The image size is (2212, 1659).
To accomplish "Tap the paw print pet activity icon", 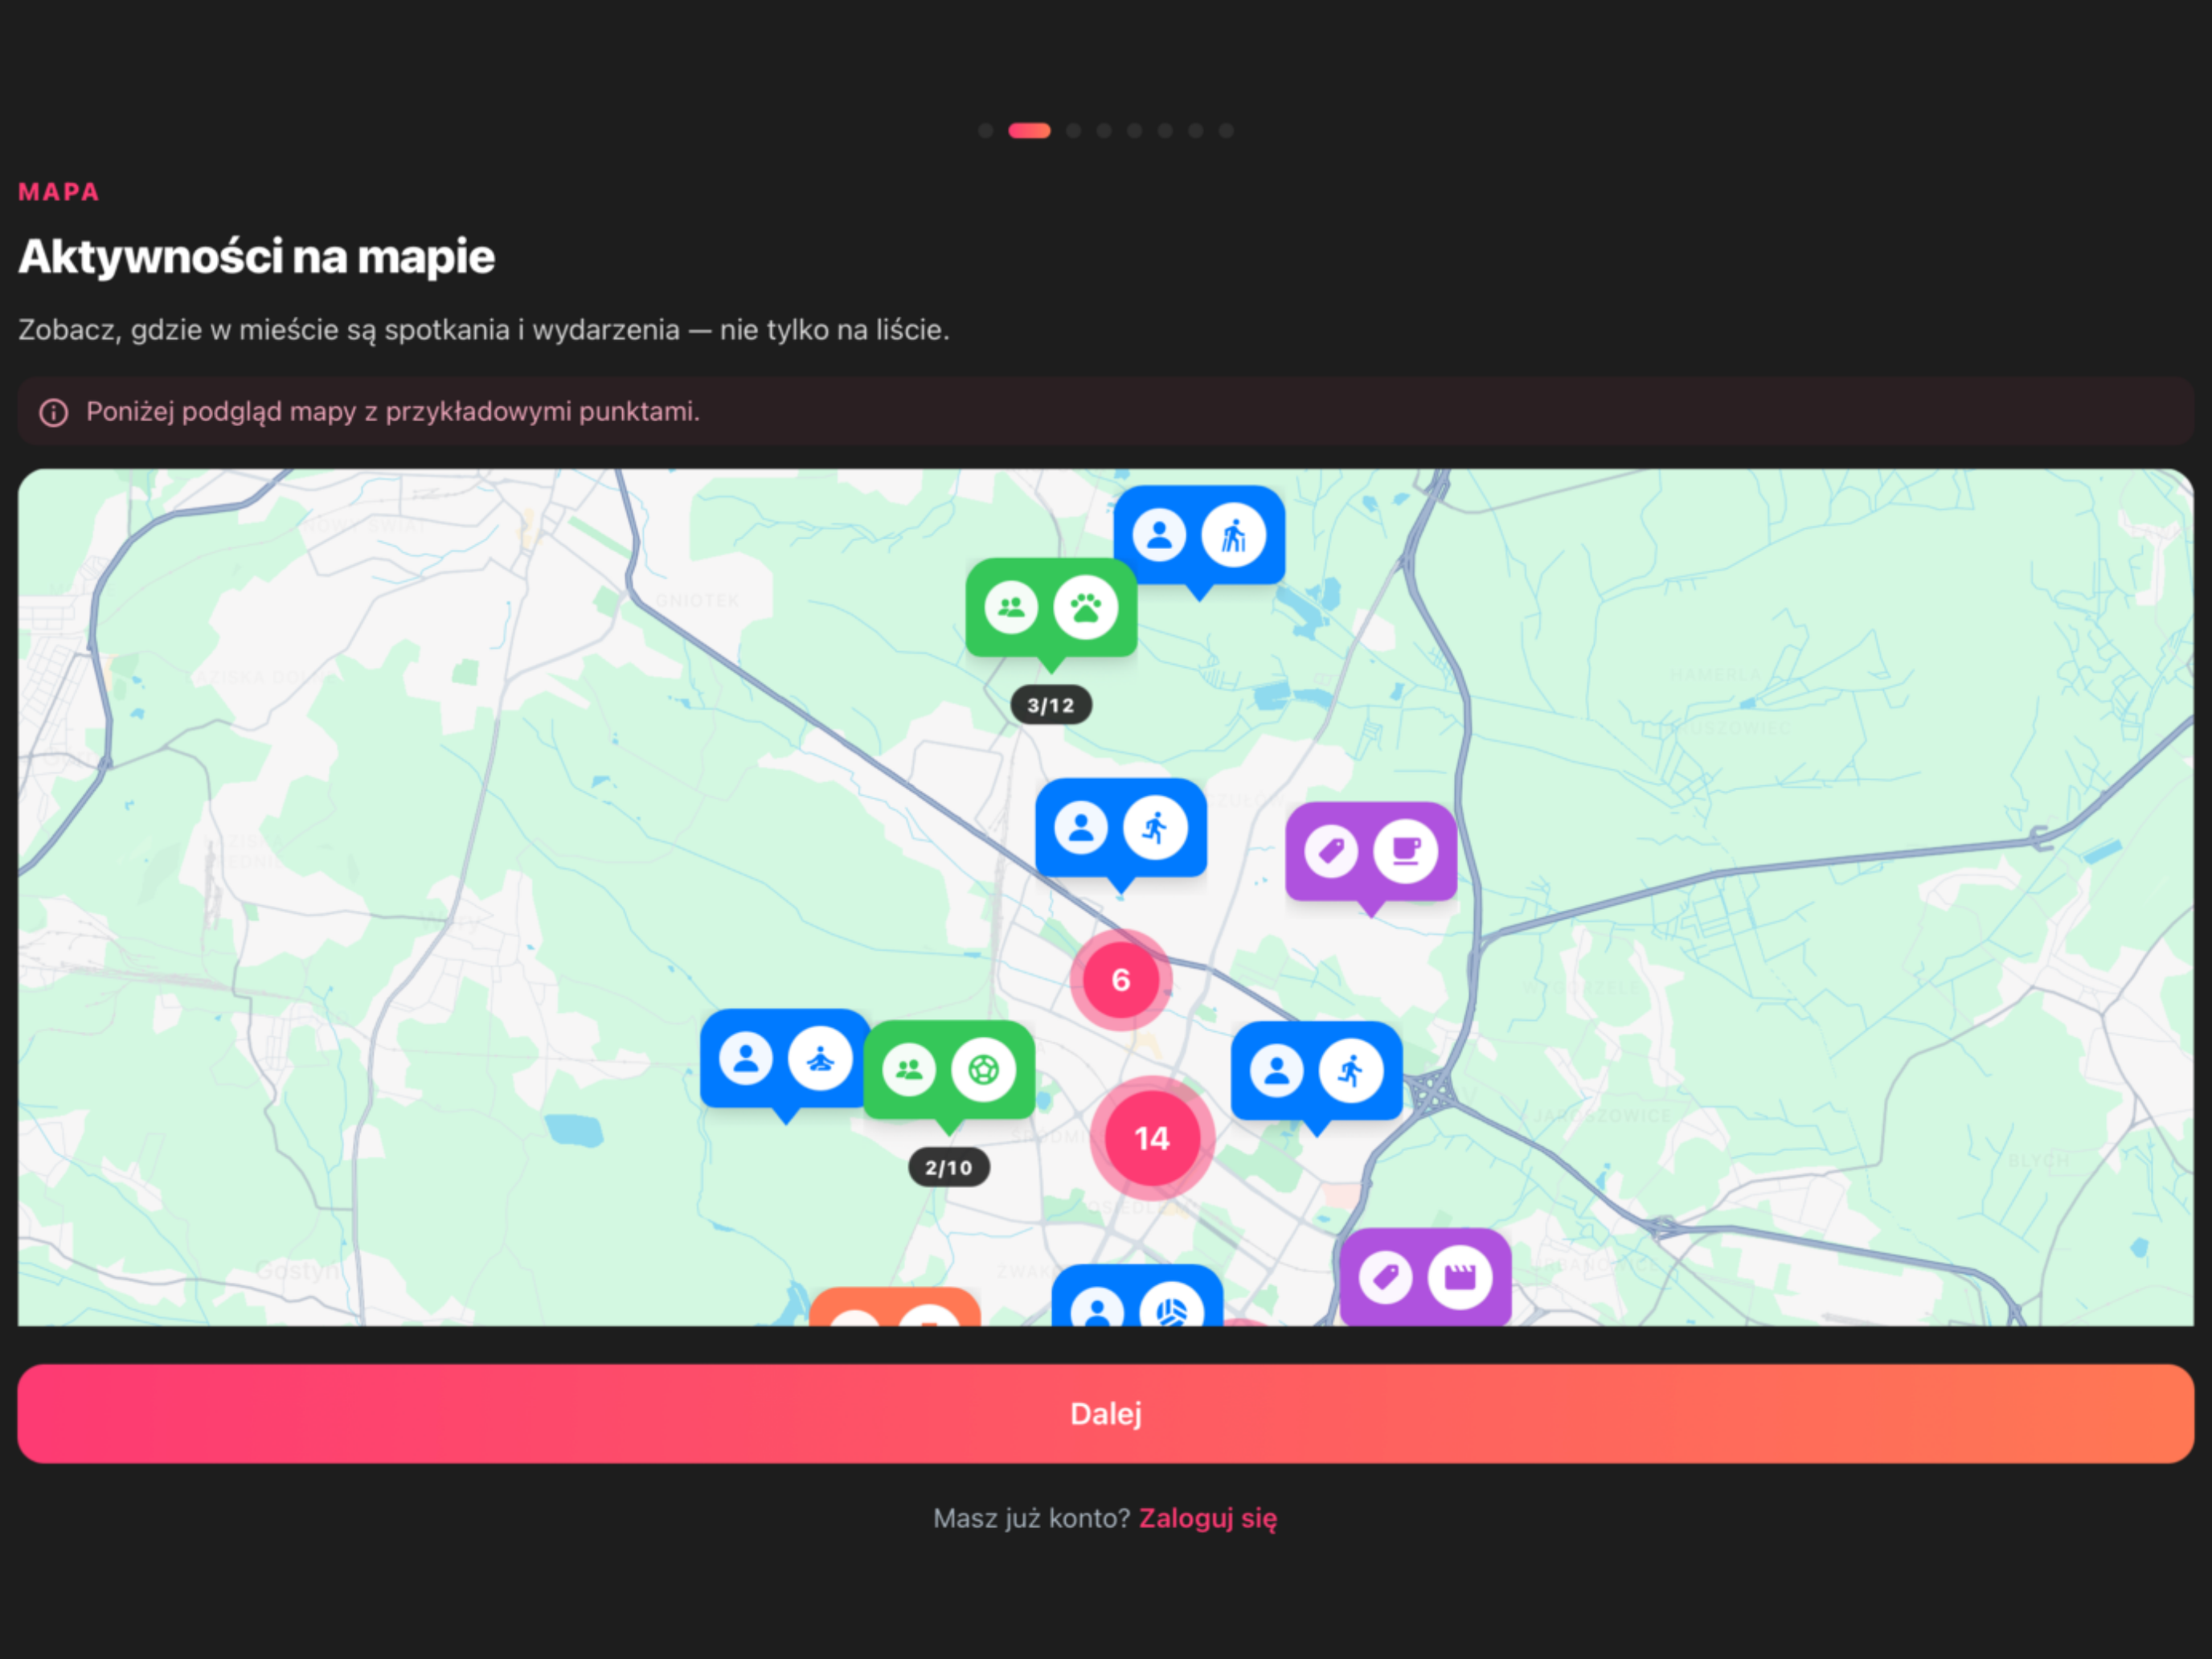I will click(1085, 607).
